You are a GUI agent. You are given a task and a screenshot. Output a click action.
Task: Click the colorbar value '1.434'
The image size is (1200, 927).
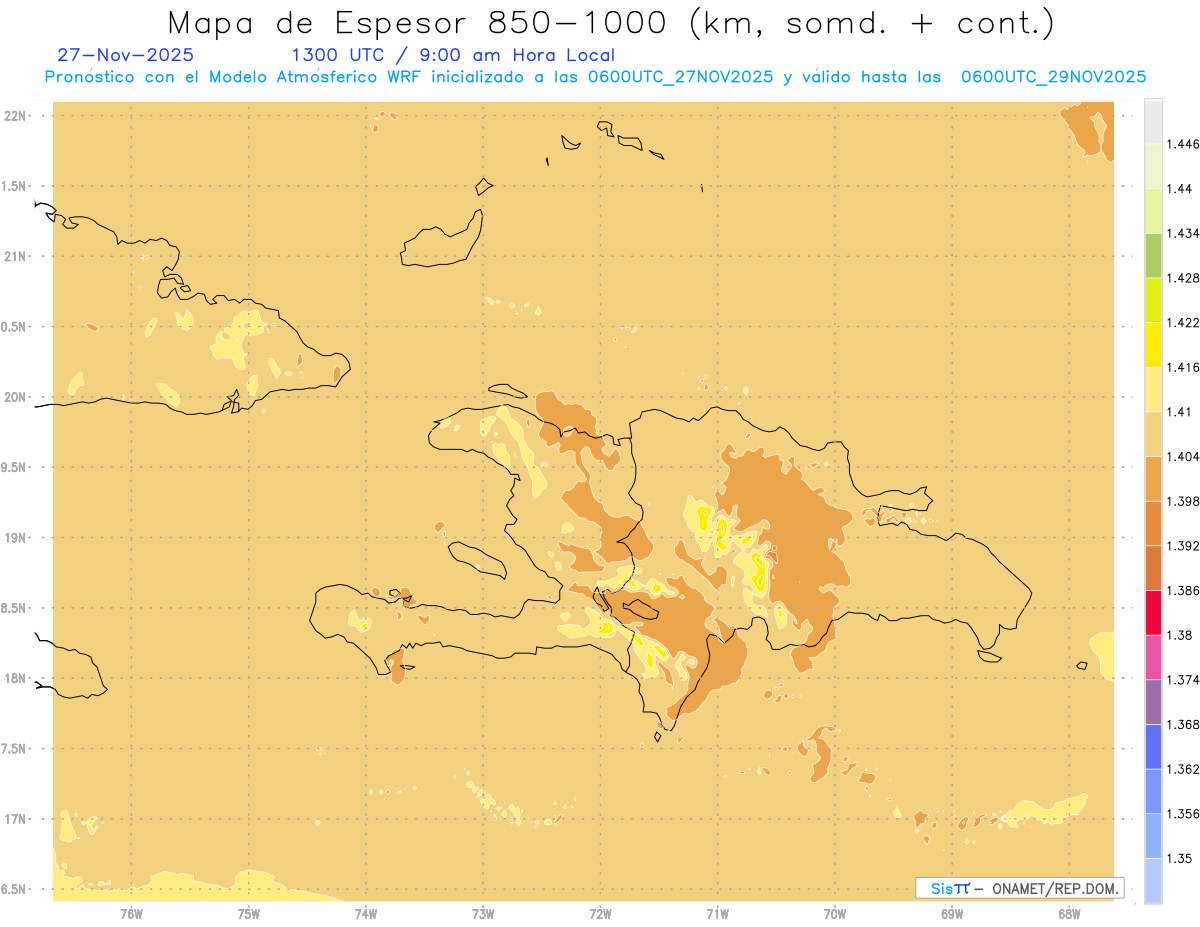pos(1183,233)
